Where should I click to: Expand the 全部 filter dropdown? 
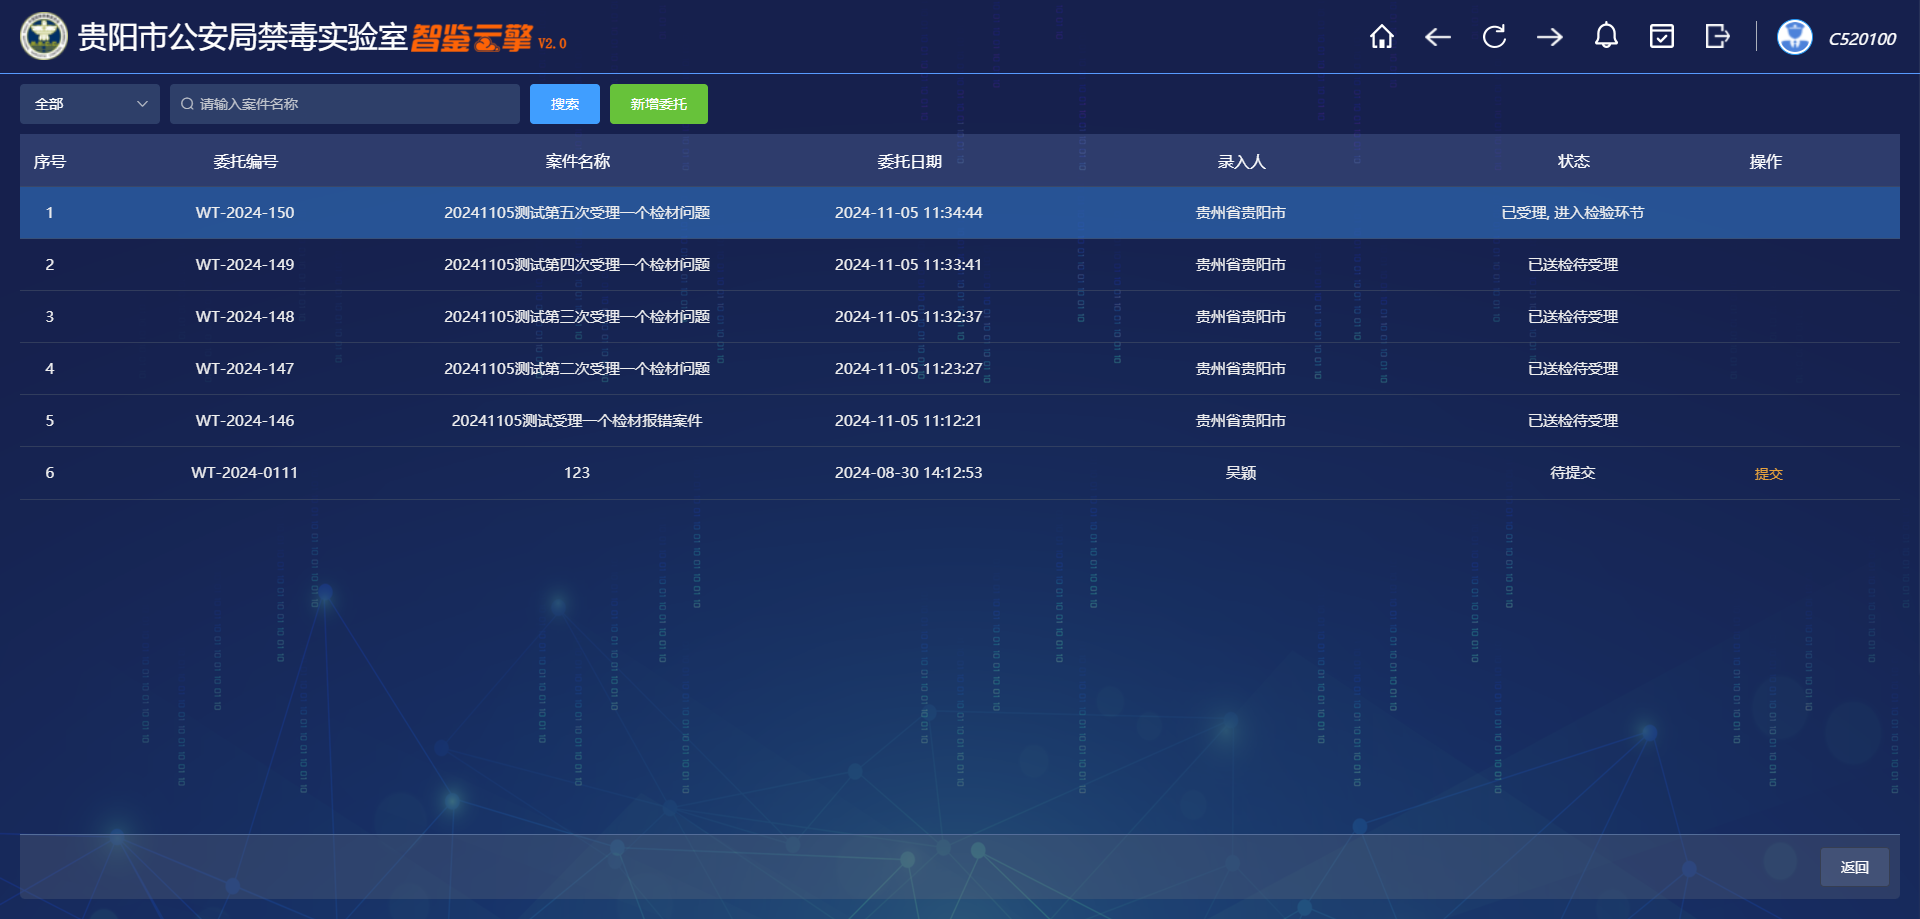pos(90,104)
